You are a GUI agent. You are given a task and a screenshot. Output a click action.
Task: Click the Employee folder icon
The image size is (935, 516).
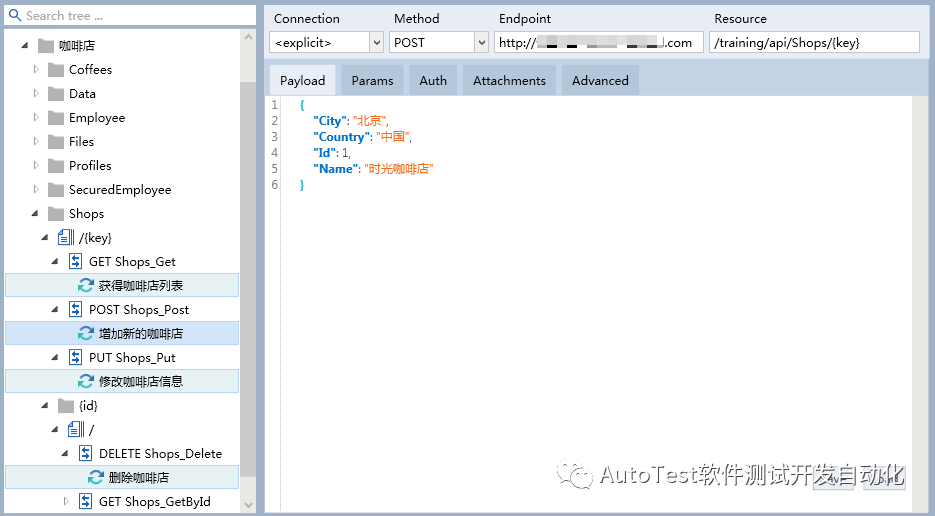[56, 118]
